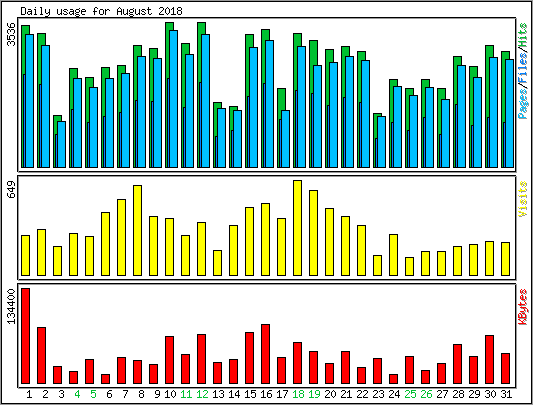Click the cyan 'Pages' legend word
This screenshot has height=405, width=533.
523,103
